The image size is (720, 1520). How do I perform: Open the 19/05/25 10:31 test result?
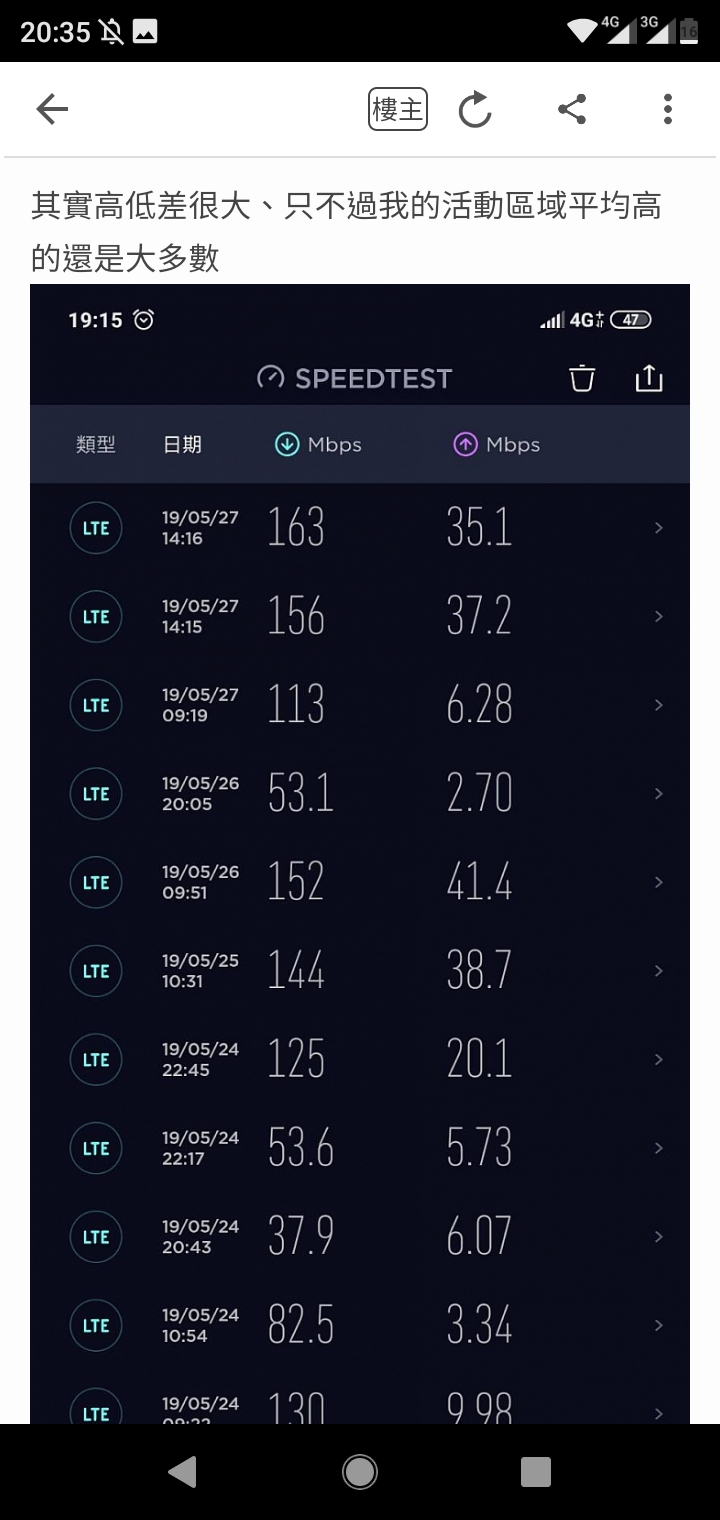(360, 971)
